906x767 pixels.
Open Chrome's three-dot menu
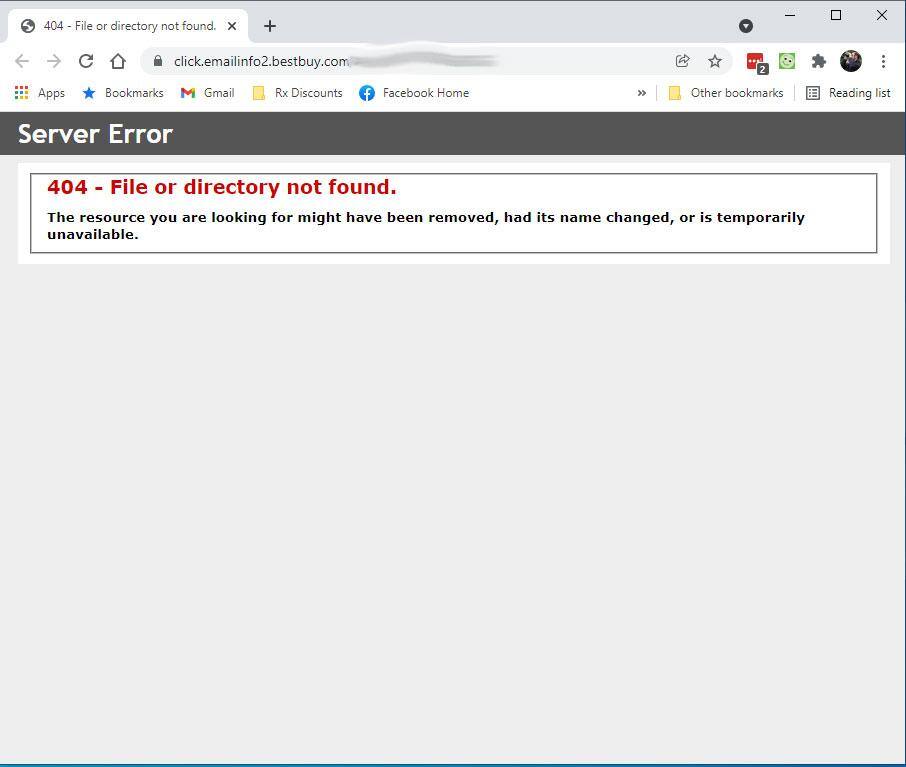(883, 61)
